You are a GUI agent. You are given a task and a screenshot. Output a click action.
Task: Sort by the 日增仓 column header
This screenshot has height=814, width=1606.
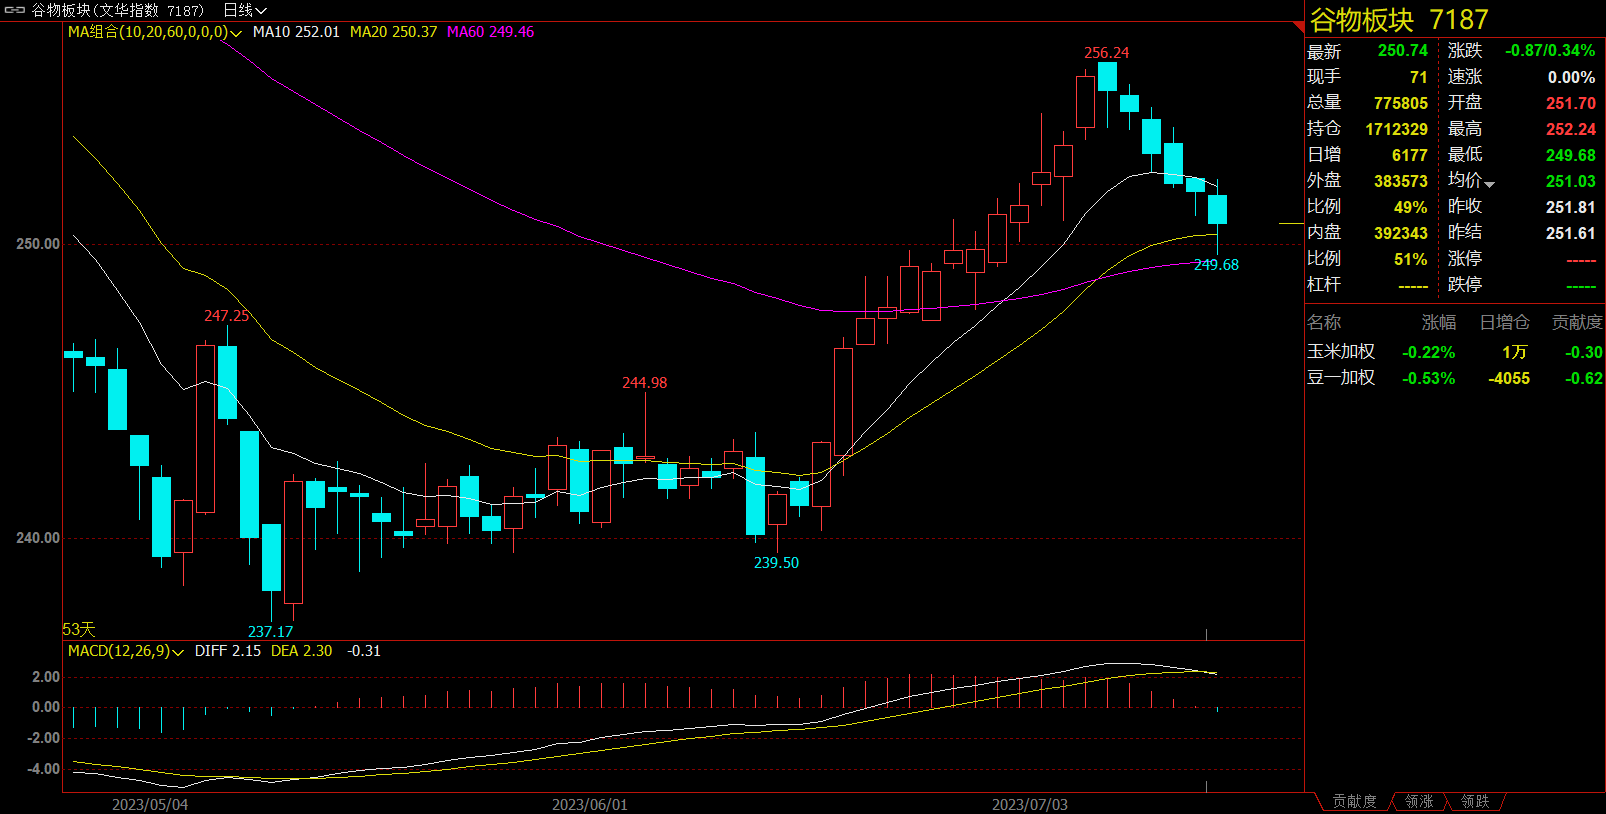click(x=1504, y=322)
